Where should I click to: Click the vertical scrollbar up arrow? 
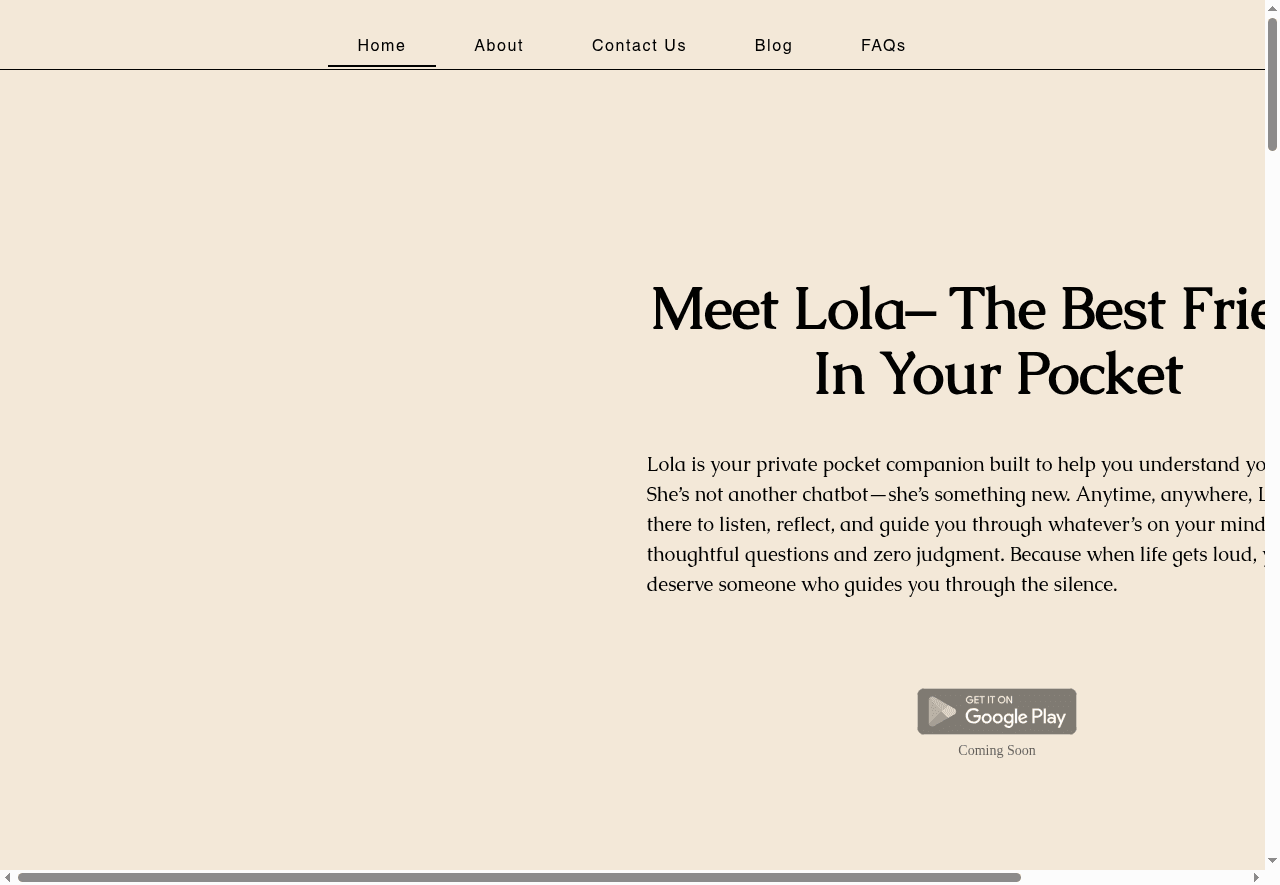coord(1272,8)
